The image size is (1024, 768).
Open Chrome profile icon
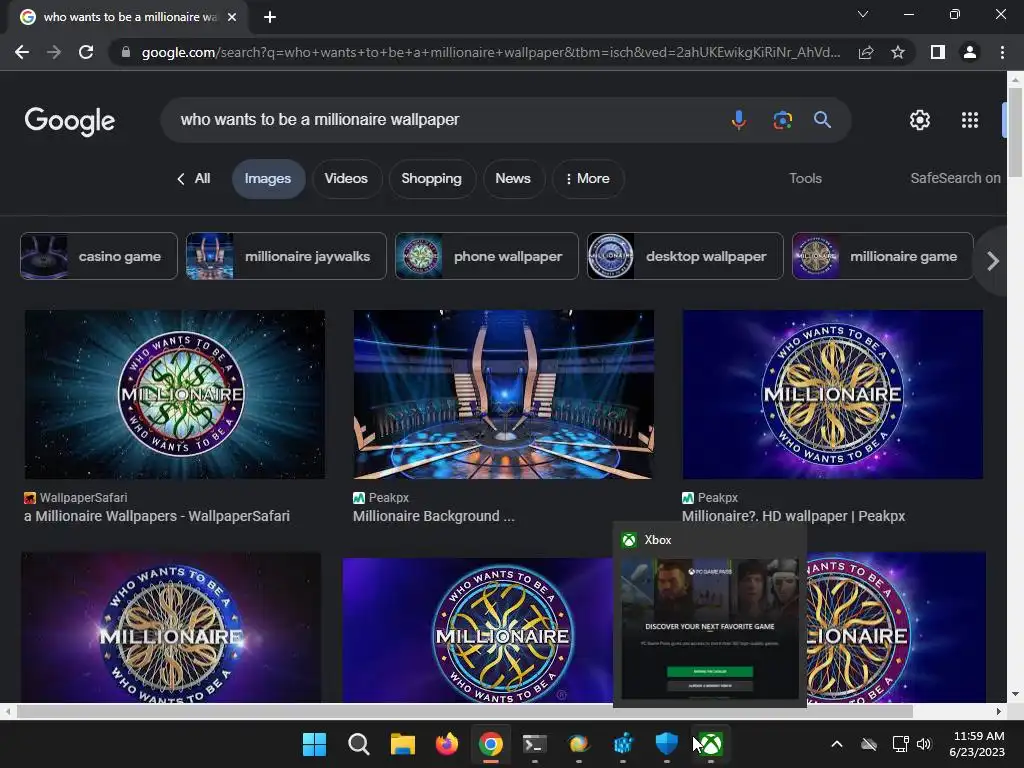970,52
